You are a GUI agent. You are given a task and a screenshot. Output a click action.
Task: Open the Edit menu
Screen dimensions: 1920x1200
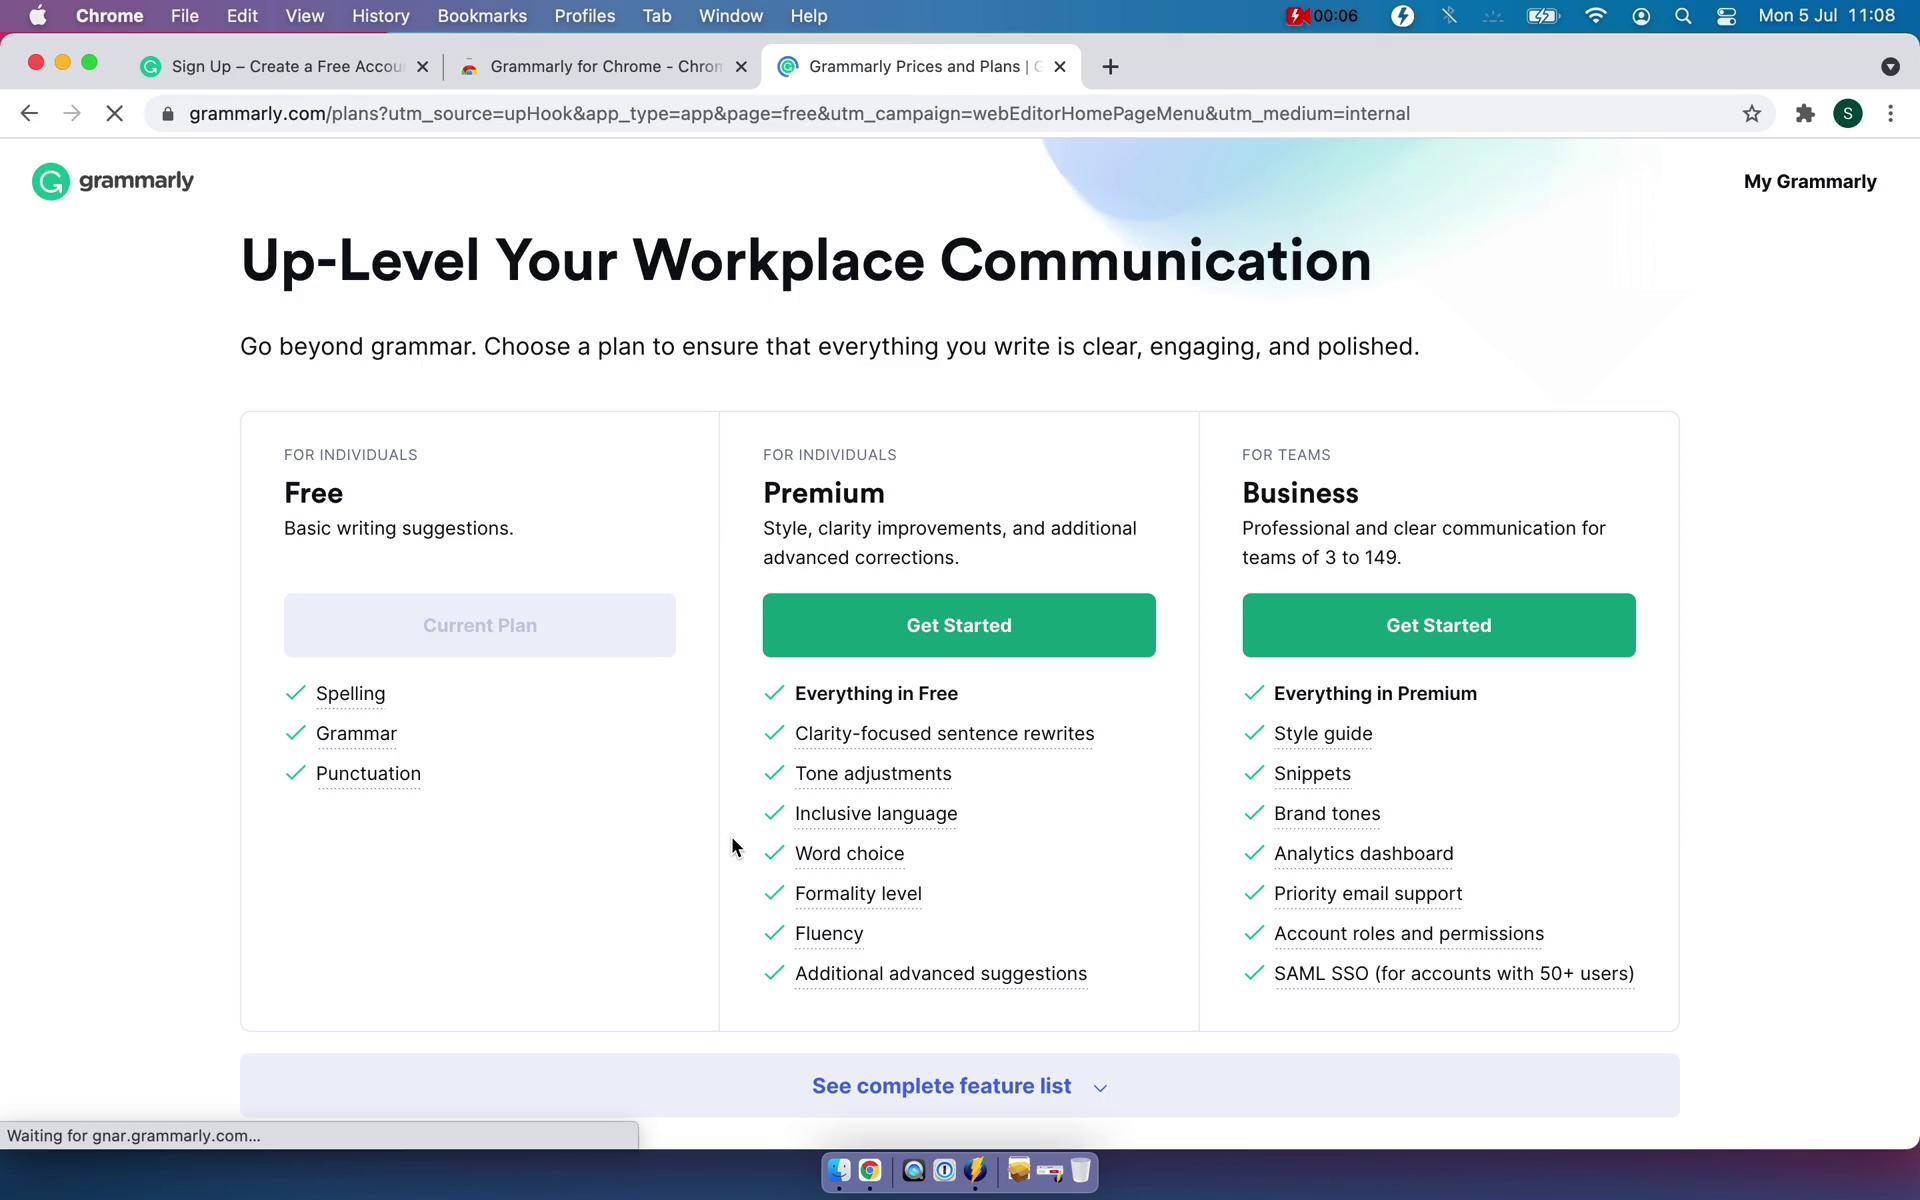coord(242,16)
